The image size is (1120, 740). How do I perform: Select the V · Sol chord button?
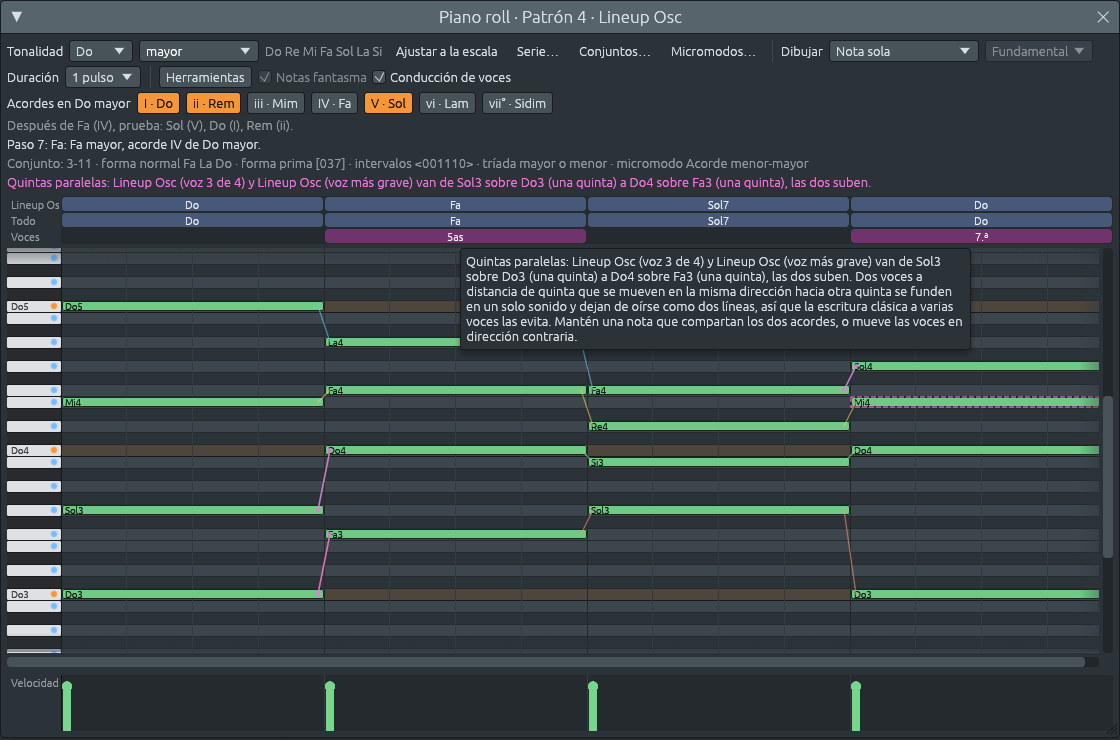point(388,104)
